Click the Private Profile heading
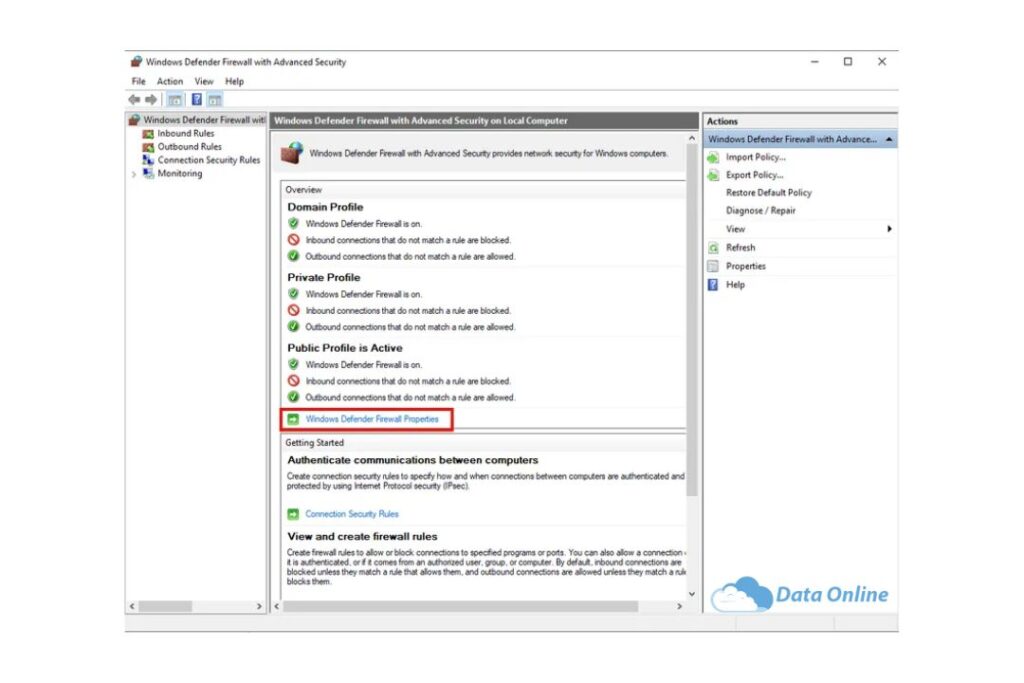Image resolution: width=1024 pixels, height=683 pixels. click(x=323, y=278)
